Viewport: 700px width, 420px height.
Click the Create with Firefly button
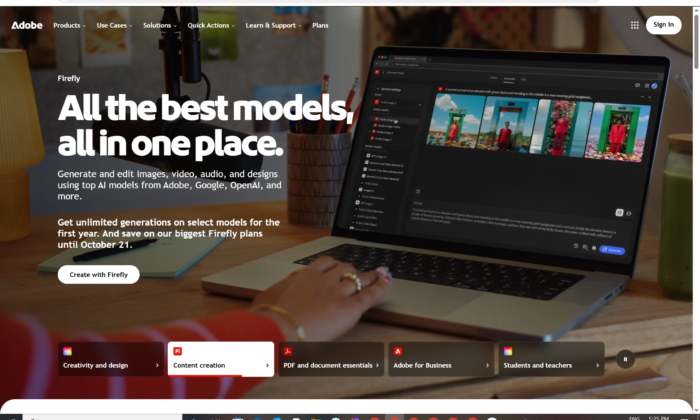click(99, 274)
